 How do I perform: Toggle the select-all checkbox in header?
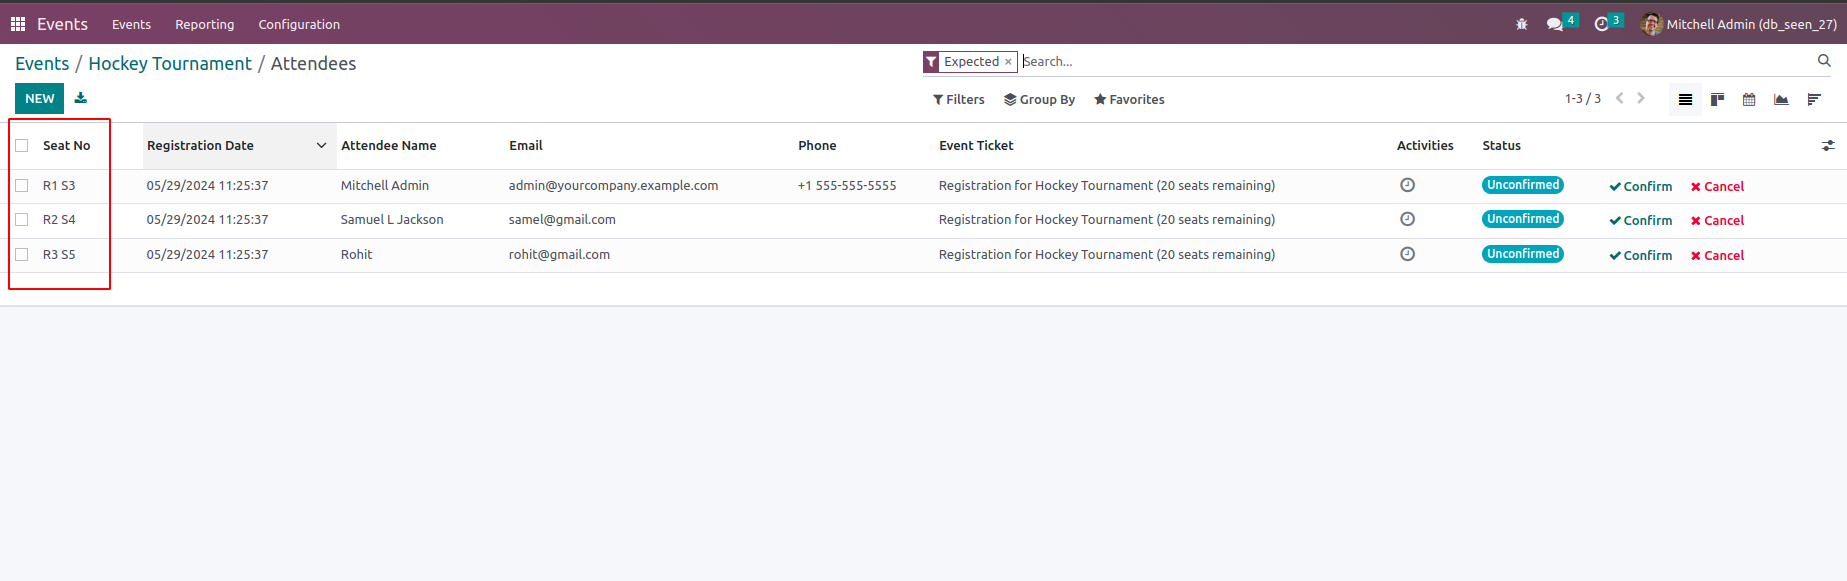coord(22,145)
